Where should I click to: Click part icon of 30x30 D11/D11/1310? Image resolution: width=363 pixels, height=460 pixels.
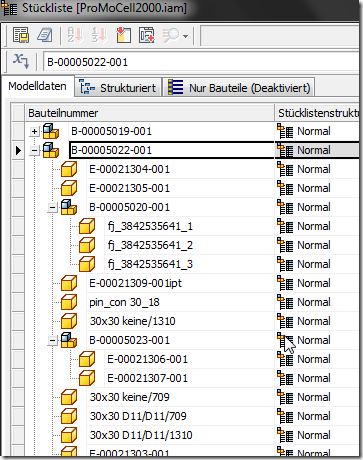click(x=69, y=435)
